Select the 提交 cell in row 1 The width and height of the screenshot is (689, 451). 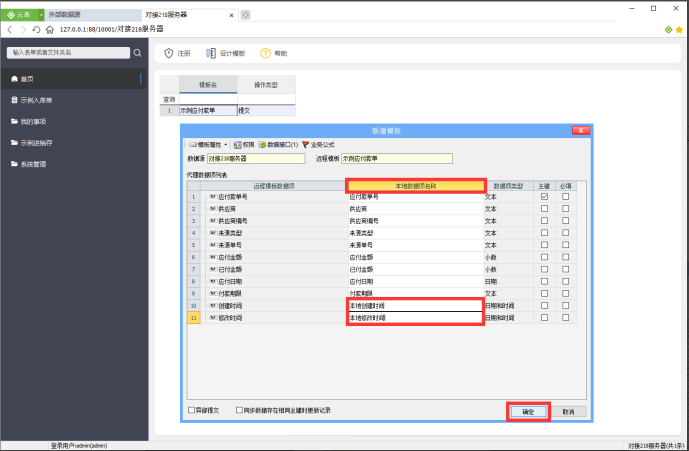266,110
